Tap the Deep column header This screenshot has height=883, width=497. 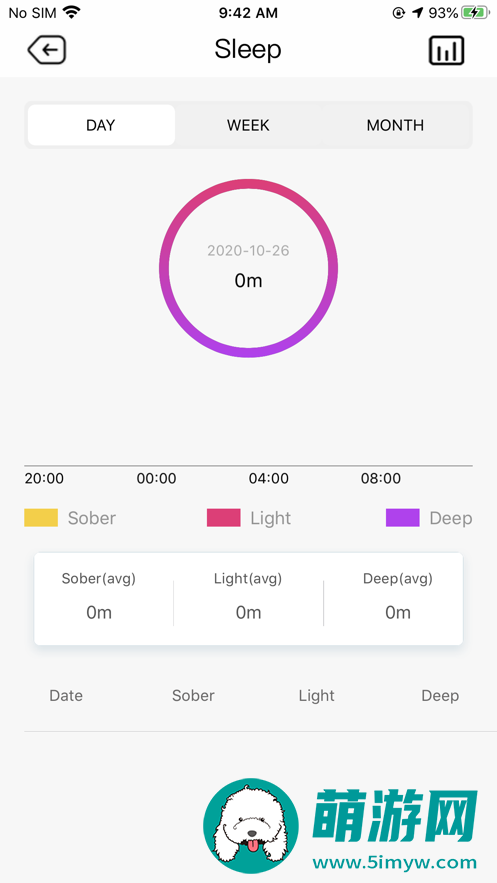(440, 696)
